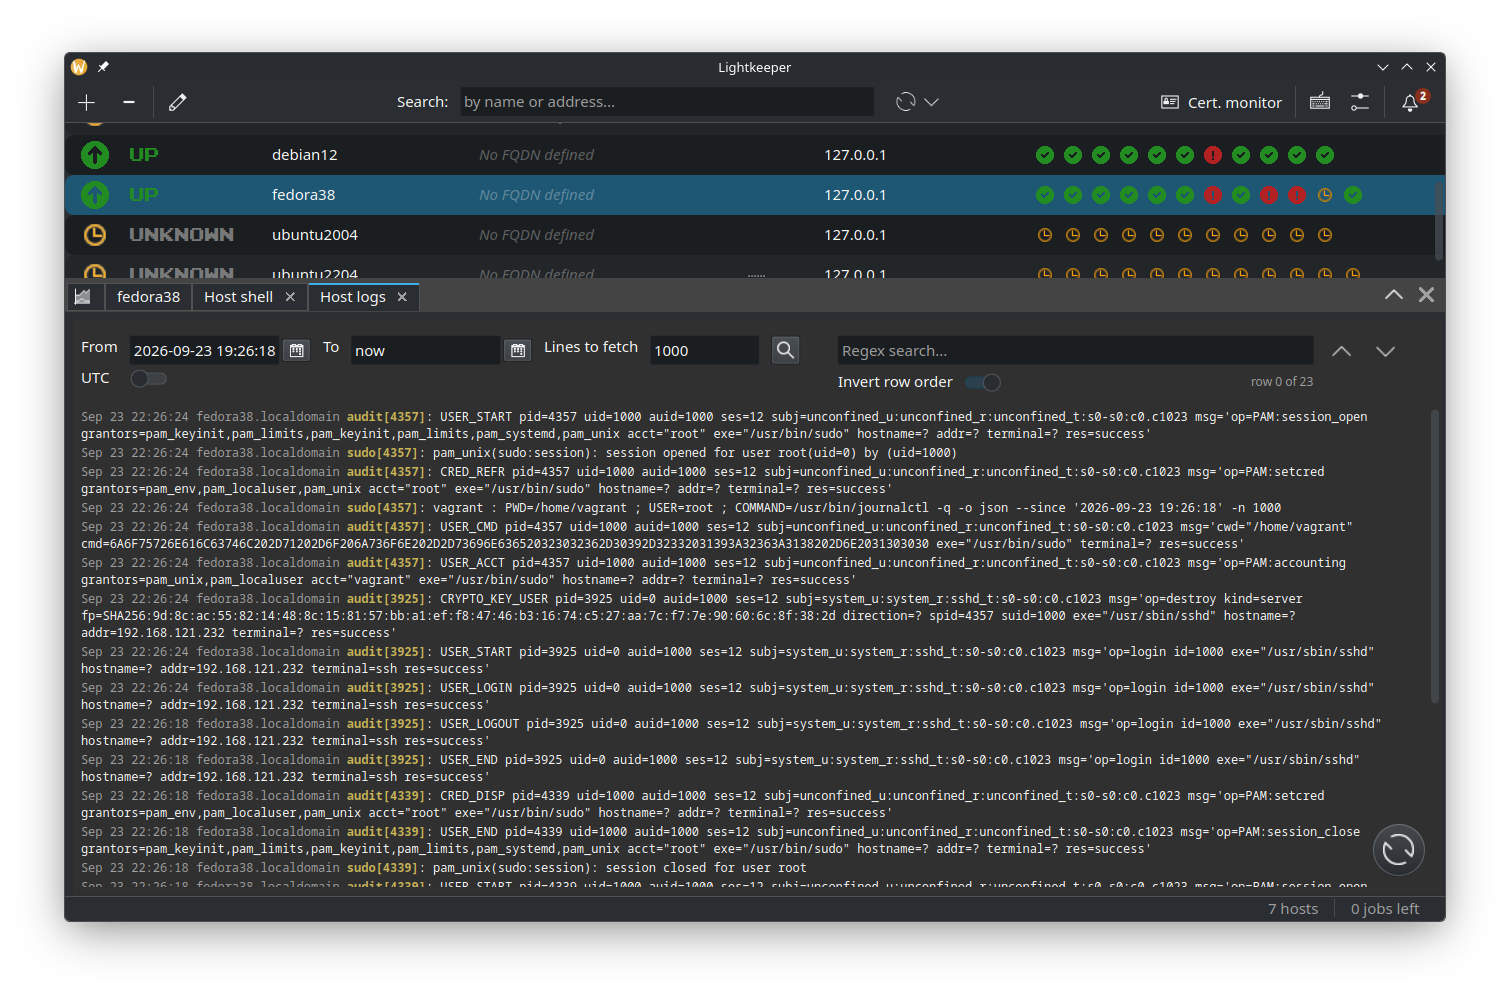Click the To date field
This screenshot has width=1510, height=998.
click(x=425, y=350)
